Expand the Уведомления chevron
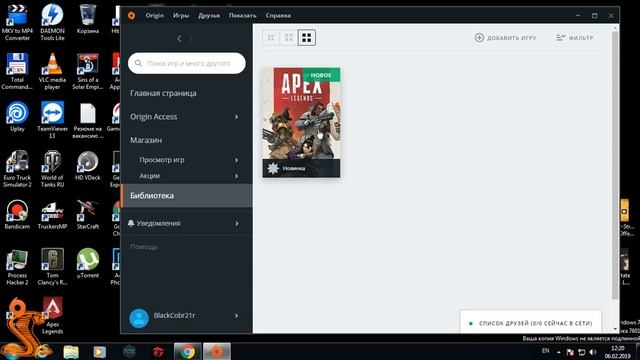 point(236,223)
